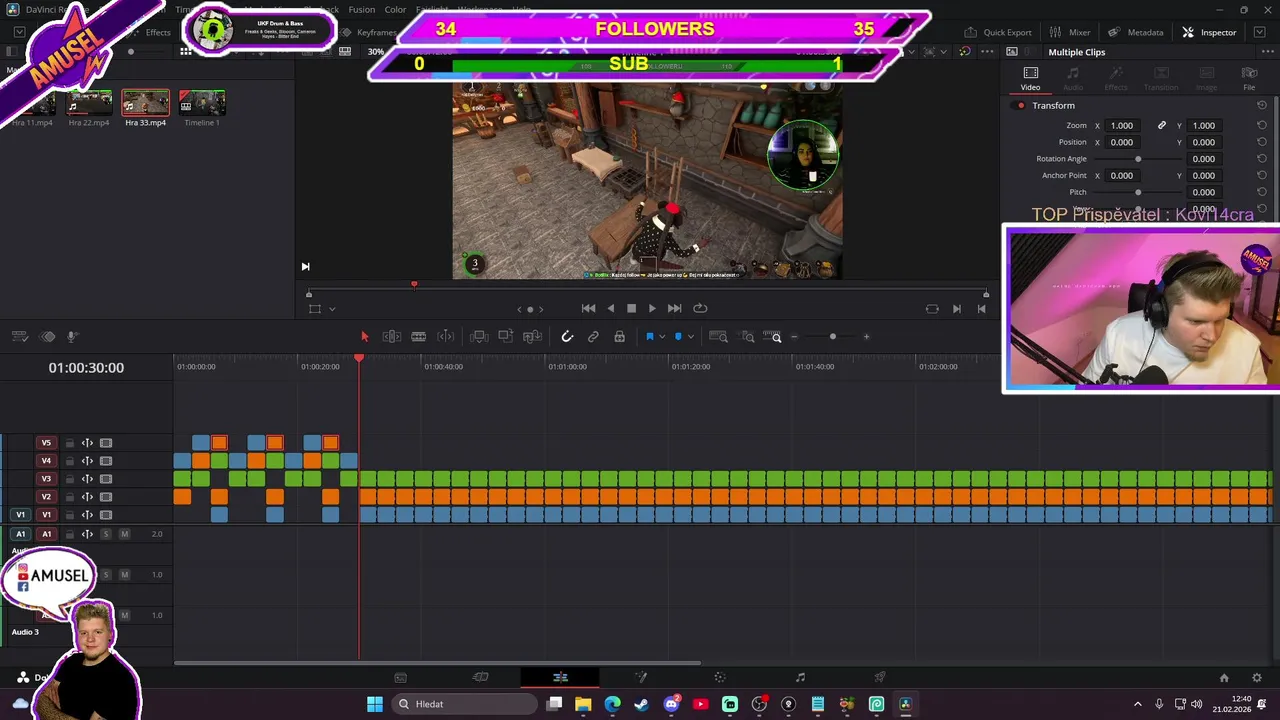Click the zoom in plus button
The width and height of the screenshot is (1280, 720).
pos(866,337)
